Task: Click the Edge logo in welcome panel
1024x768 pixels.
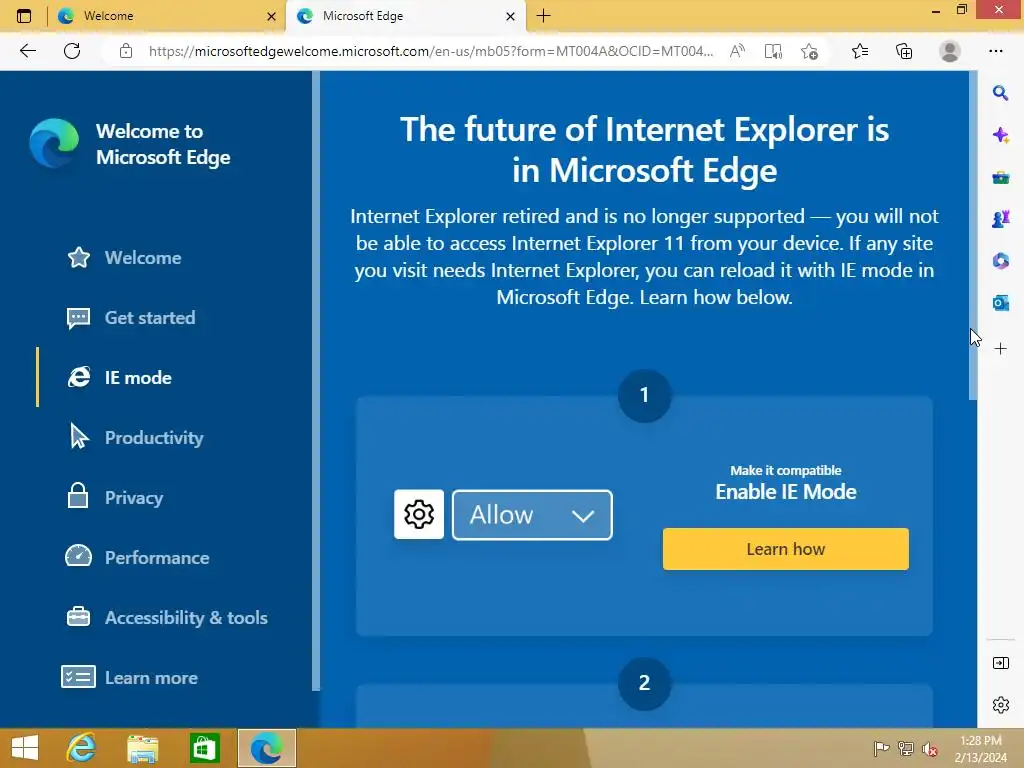Action: (54, 143)
